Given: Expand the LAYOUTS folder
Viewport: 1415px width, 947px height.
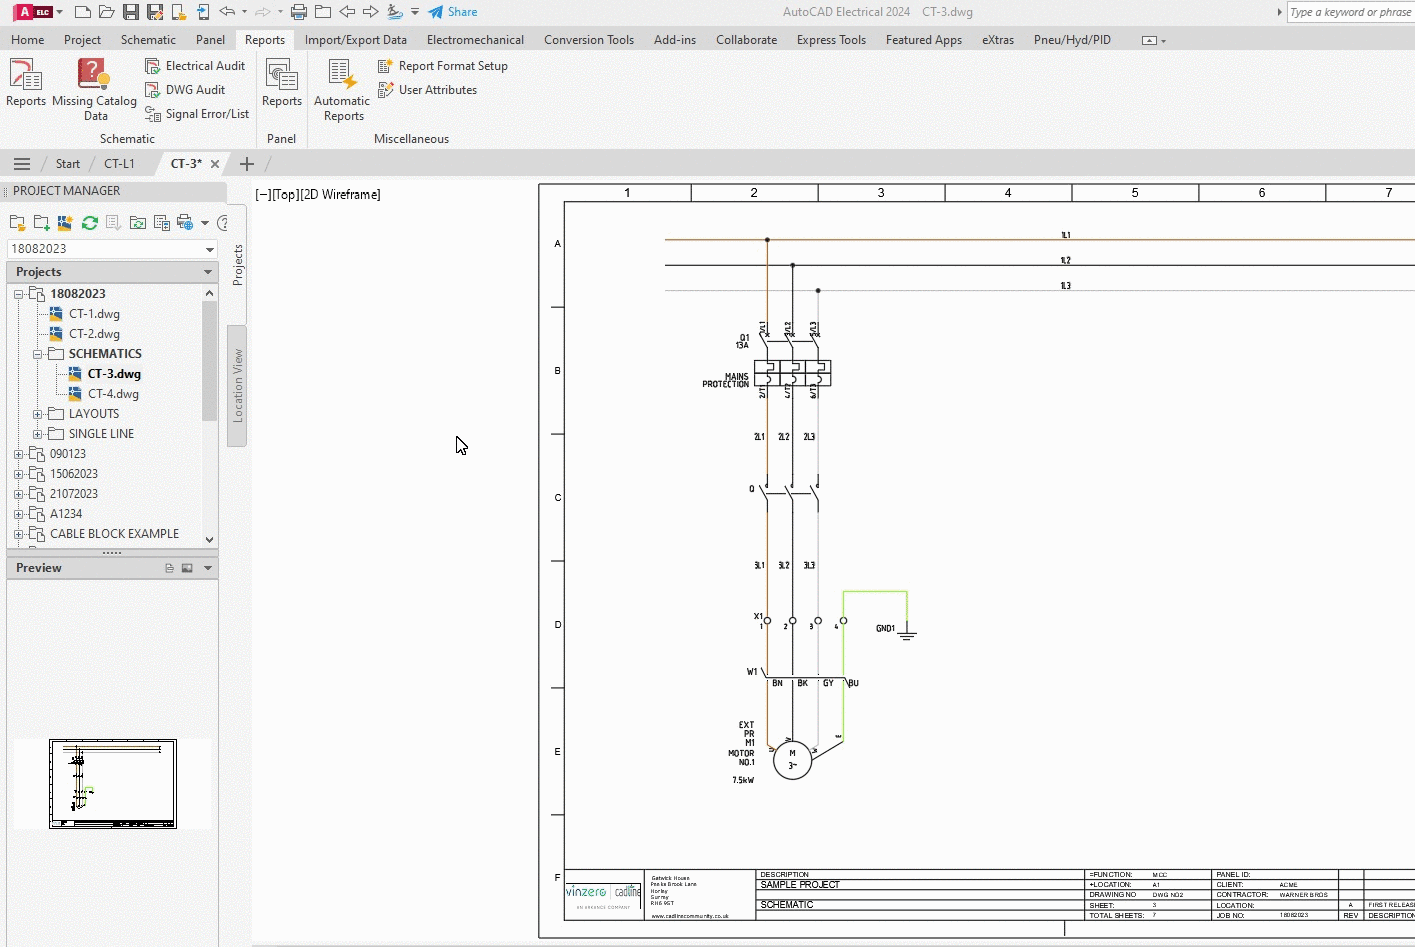Looking at the screenshot, I should tap(37, 414).
